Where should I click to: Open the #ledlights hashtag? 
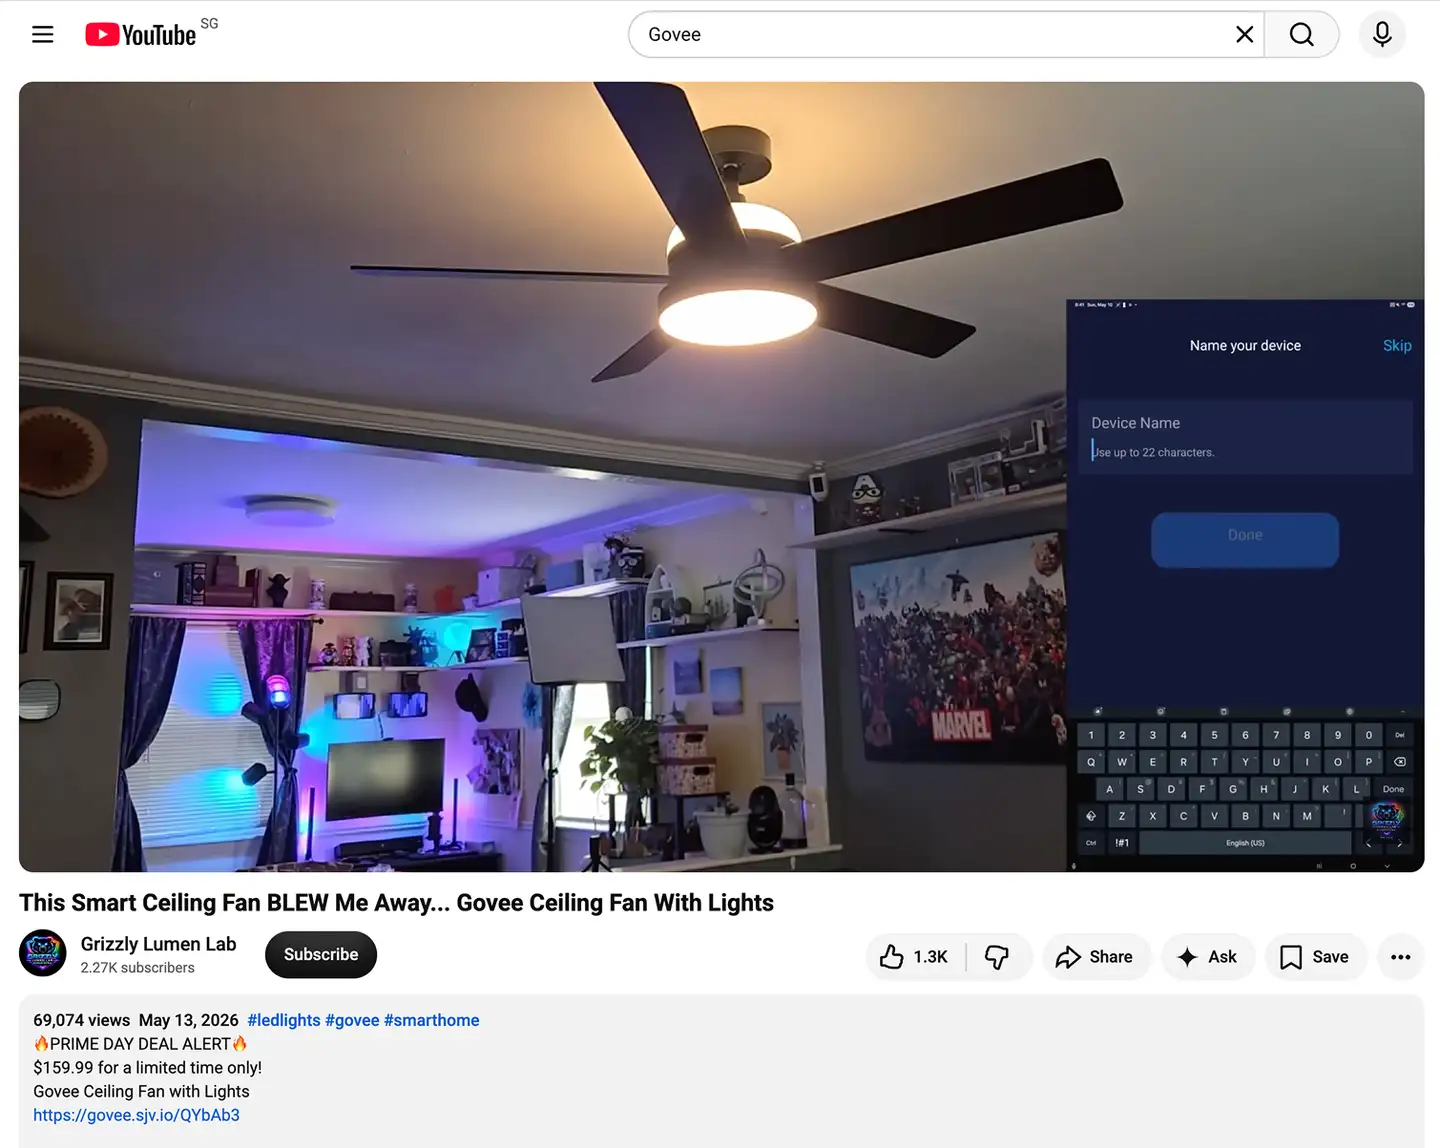coord(284,1020)
